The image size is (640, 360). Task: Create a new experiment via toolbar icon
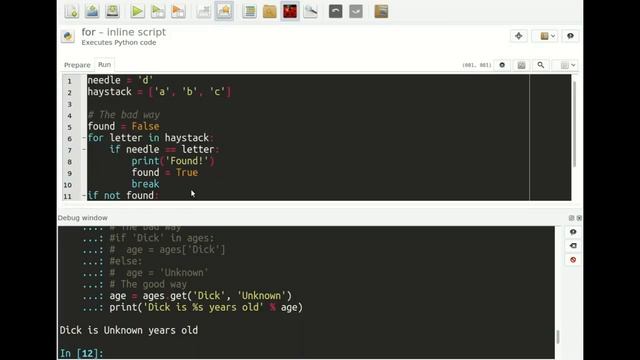coord(72,11)
